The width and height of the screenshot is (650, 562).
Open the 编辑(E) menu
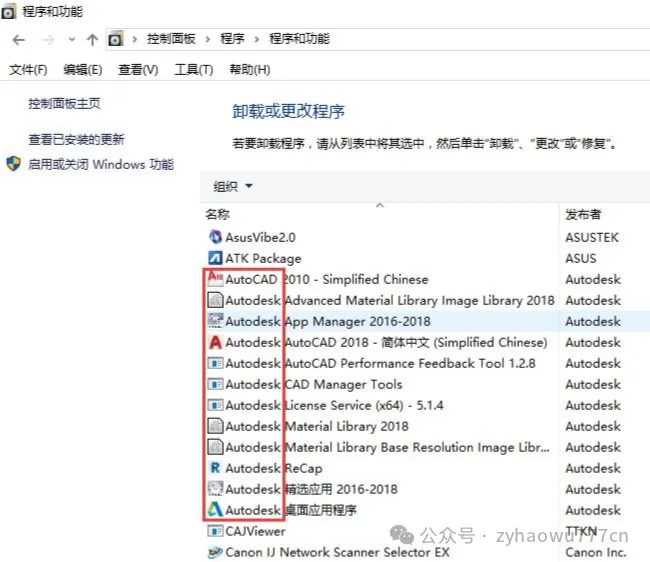click(82, 70)
